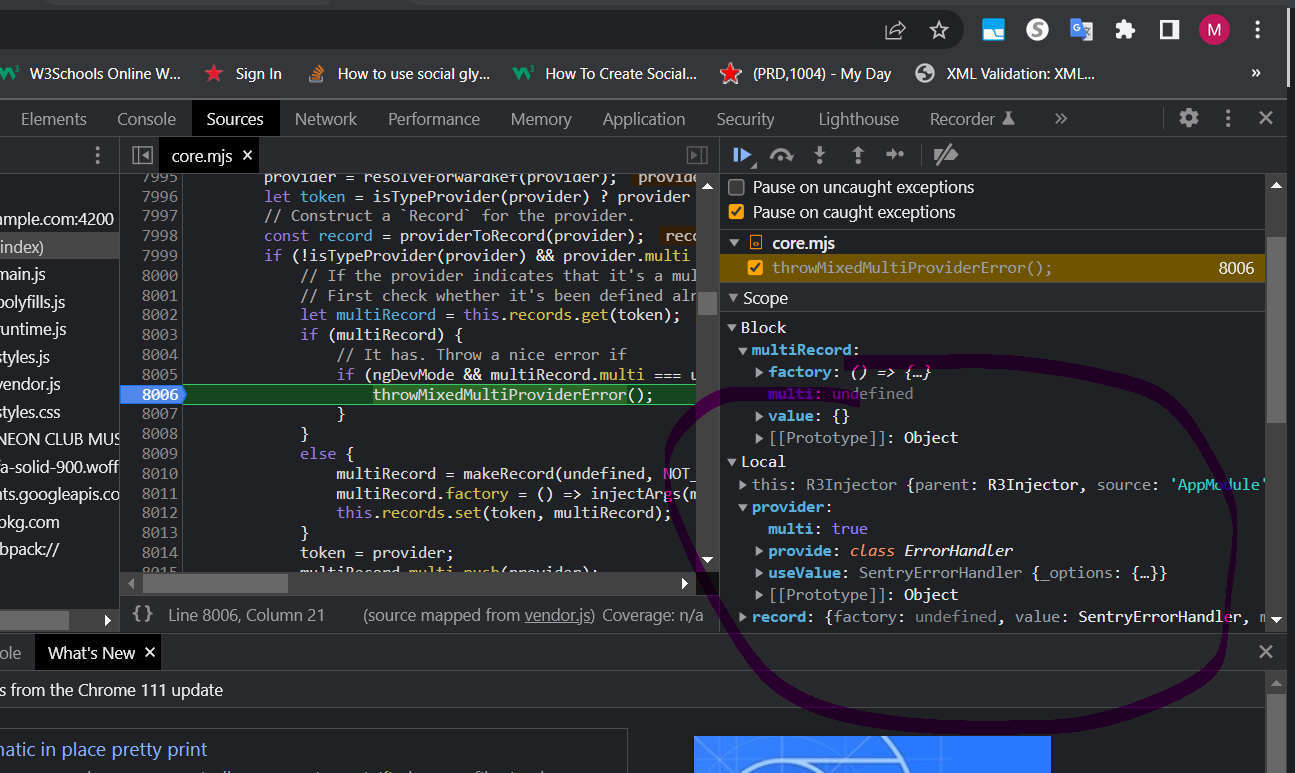Viewport: 1295px width, 773px height.
Task: Collapse the file navigator sidebar panel
Action: click(x=142, y=155)
